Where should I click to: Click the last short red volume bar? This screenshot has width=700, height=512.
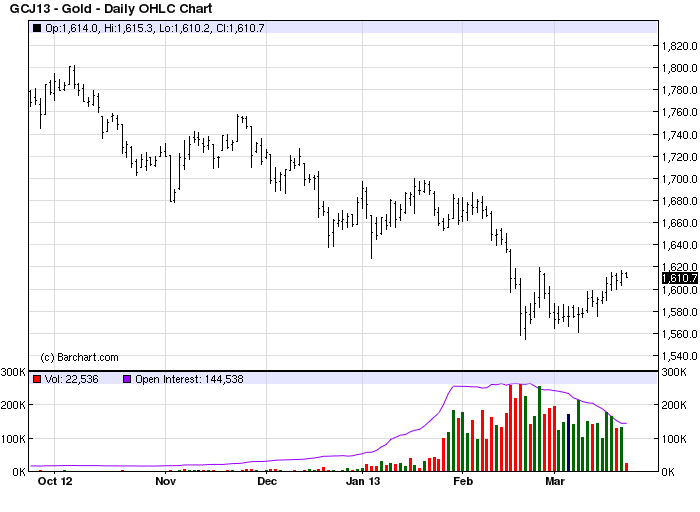(x=626, y=467)
